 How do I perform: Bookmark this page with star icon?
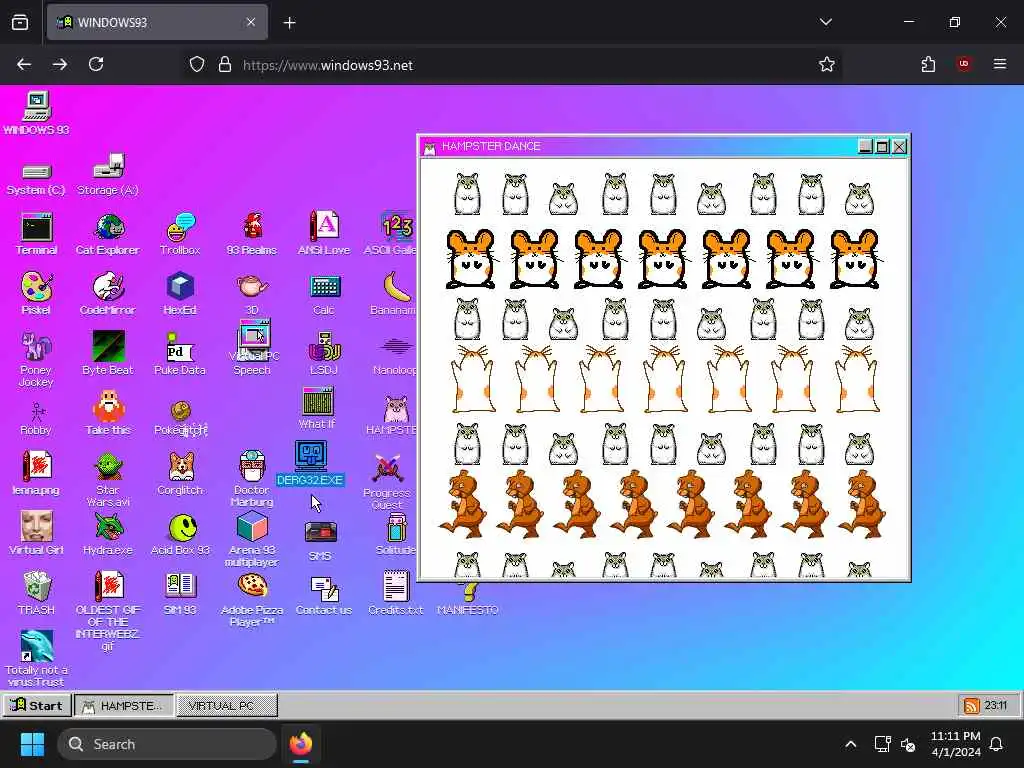827,64
